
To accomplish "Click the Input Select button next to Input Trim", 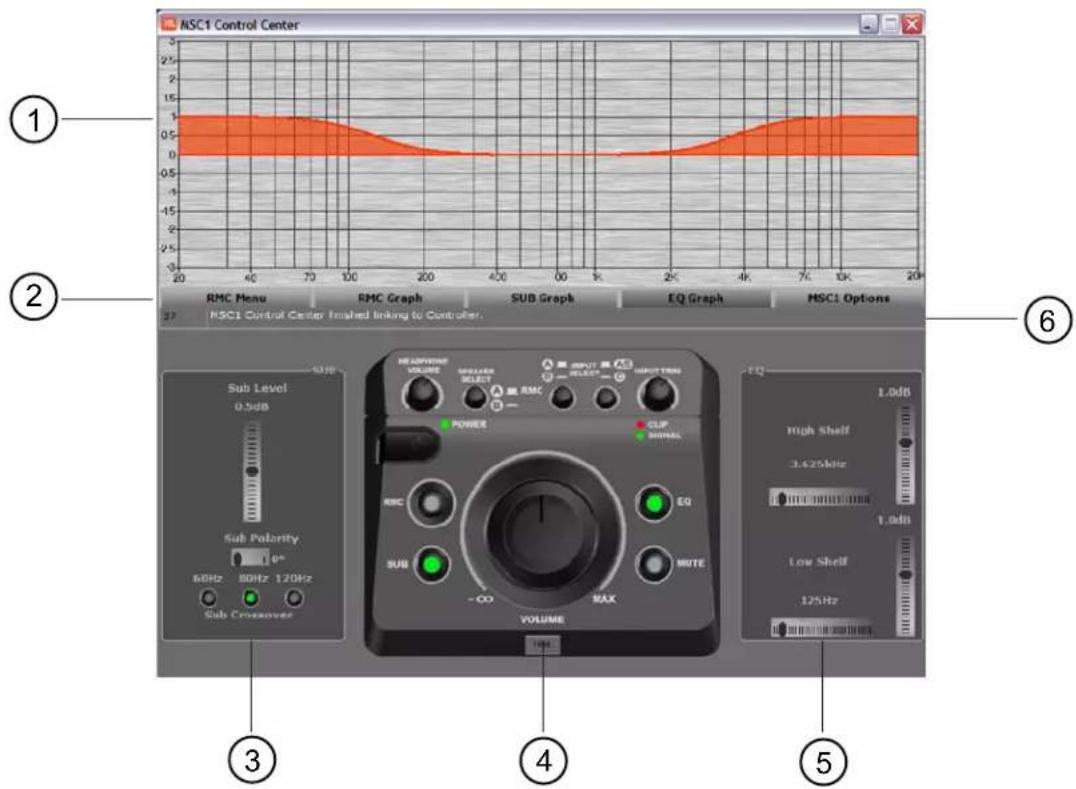I will click(607, 397).
